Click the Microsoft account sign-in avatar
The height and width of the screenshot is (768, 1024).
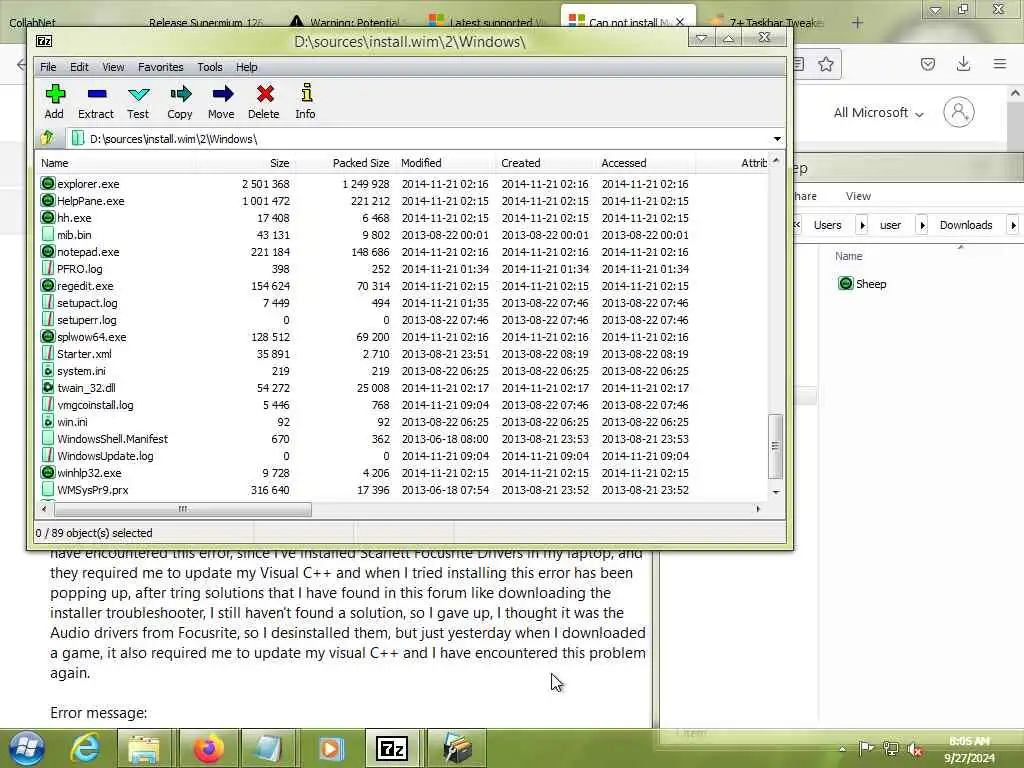958,112
